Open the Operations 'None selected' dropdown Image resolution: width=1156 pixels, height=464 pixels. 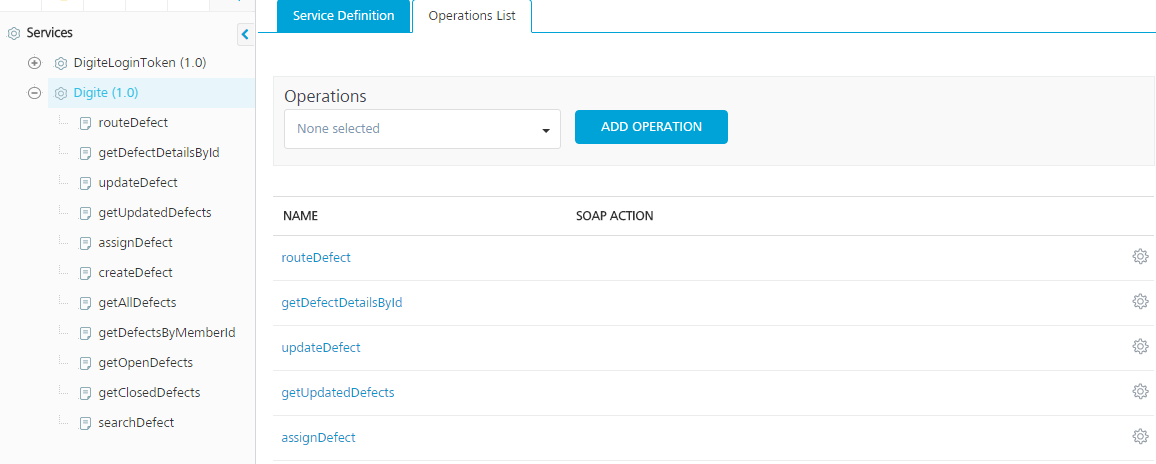[422, 129]
